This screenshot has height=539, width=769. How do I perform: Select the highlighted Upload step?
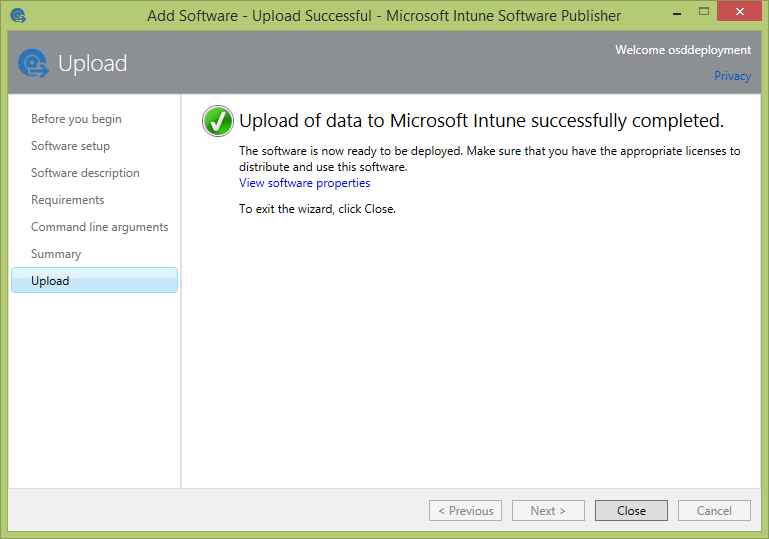coord(94,281)
